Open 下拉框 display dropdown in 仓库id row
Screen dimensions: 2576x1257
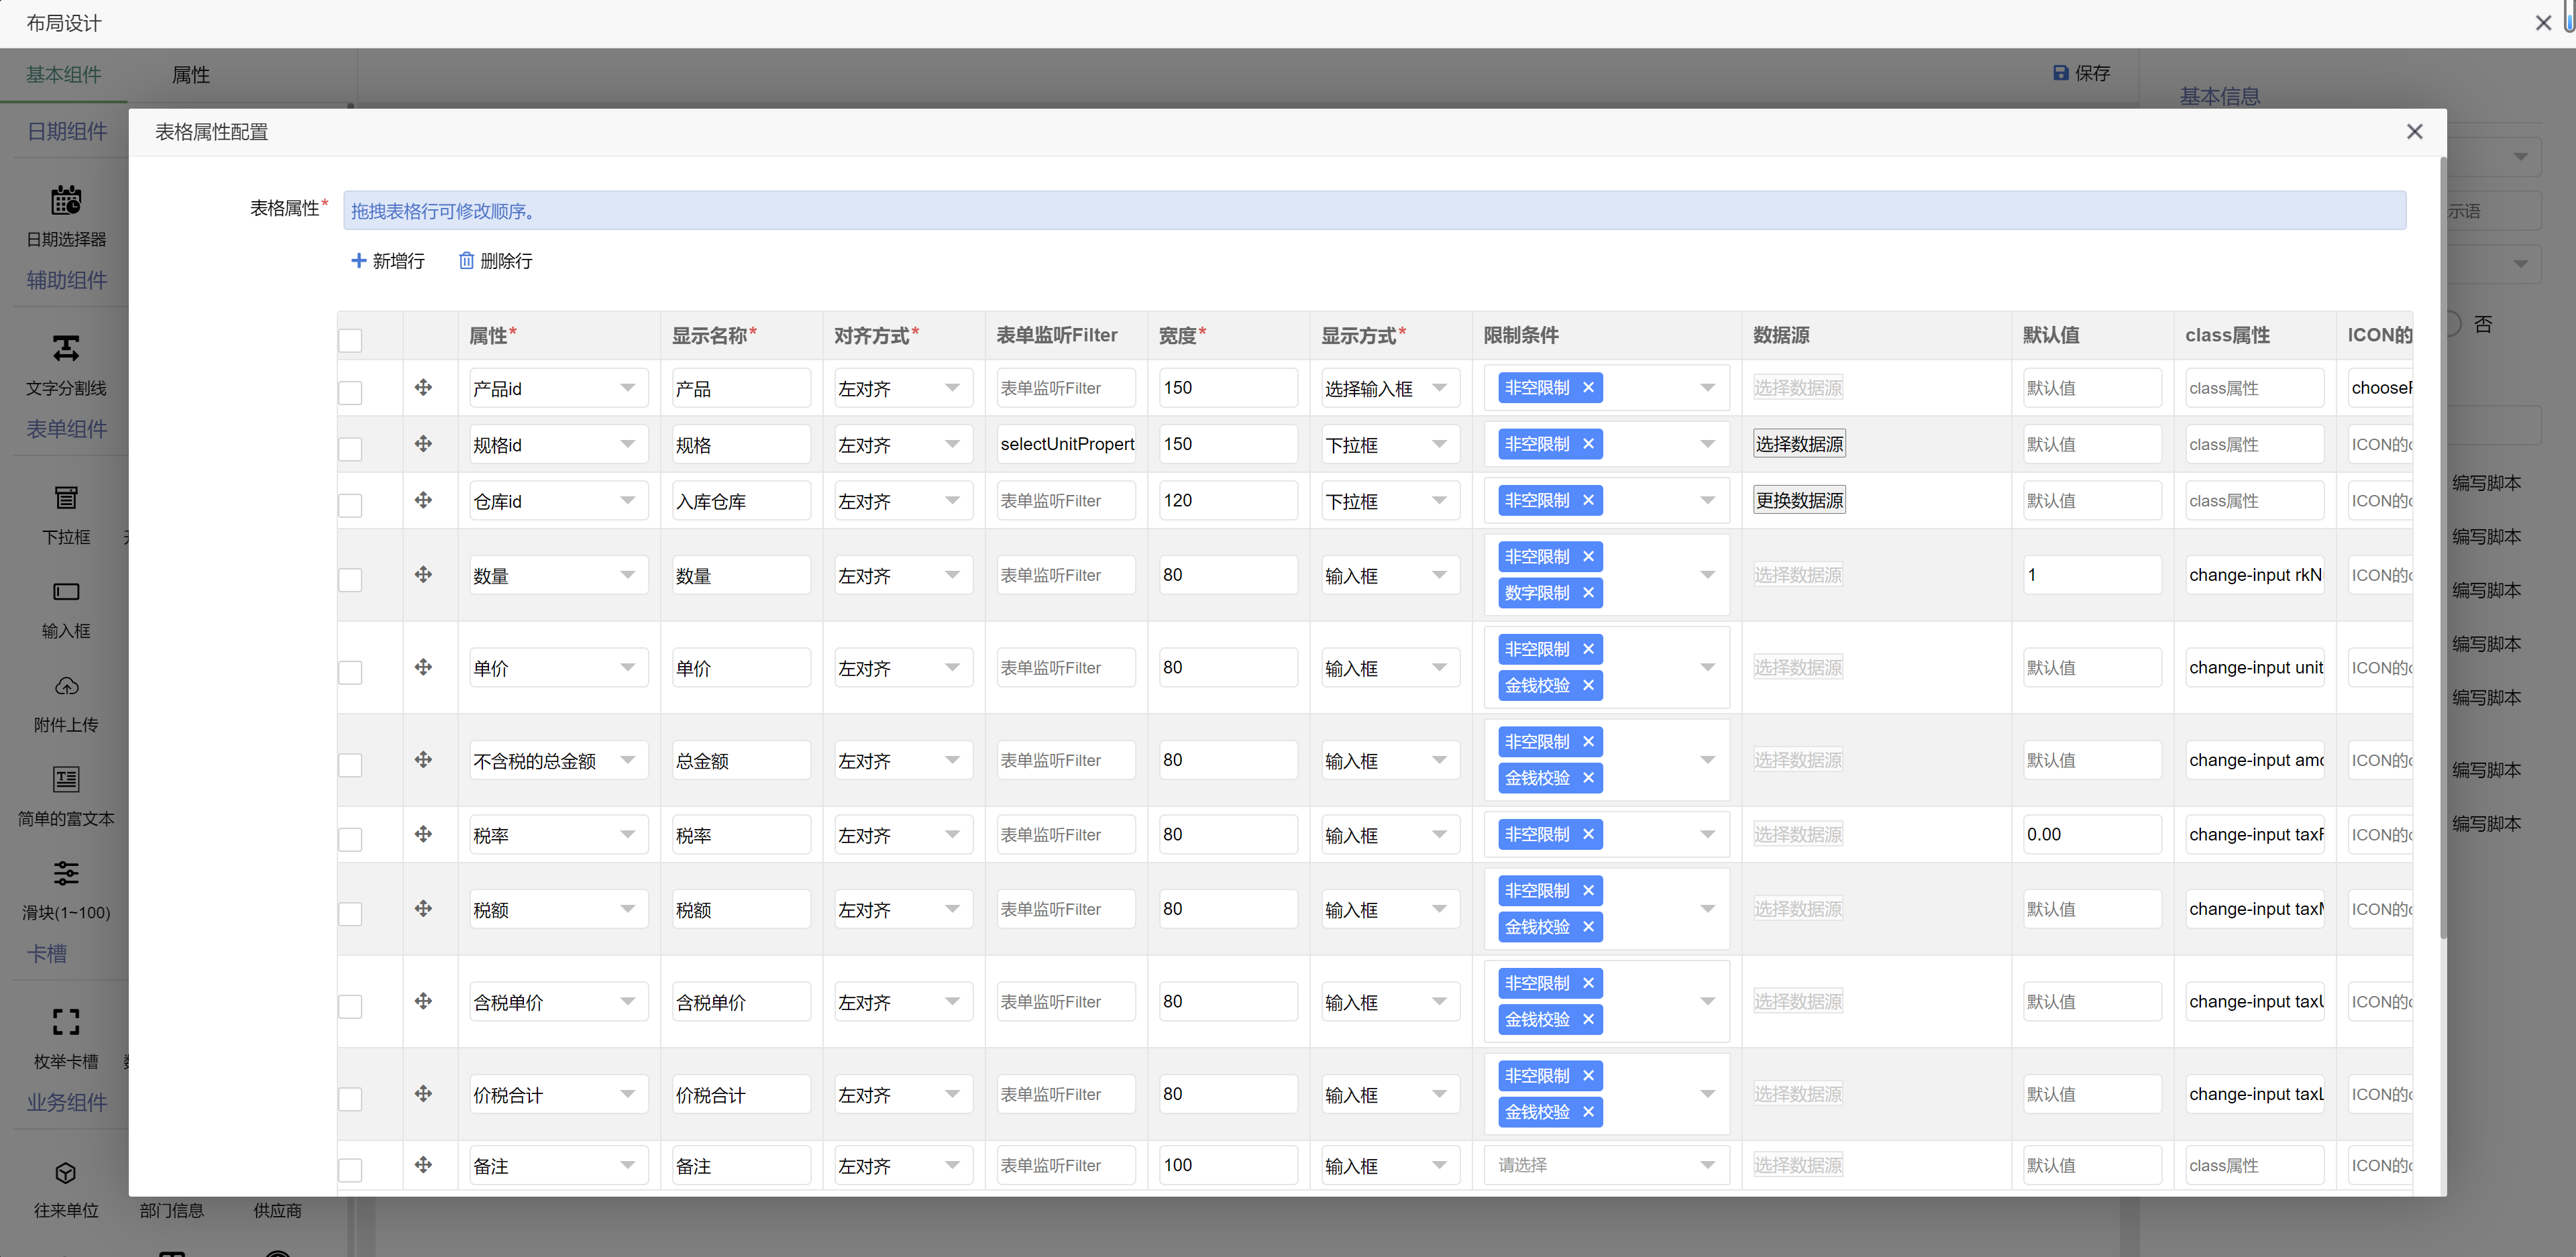click(1390, 501)
